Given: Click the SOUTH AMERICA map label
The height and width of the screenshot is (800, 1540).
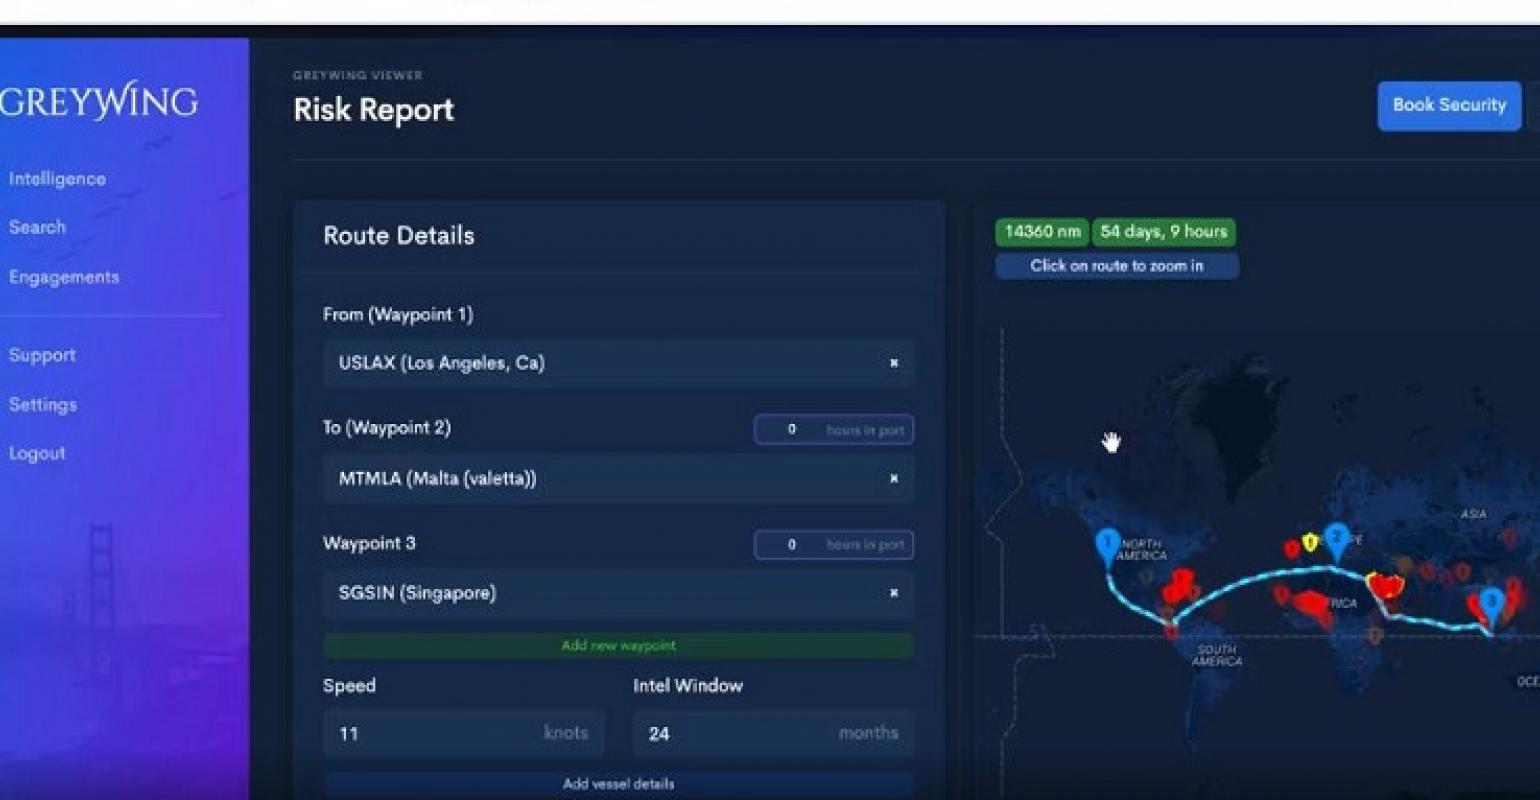Looking at the screenshot, I should (1217, 655).
